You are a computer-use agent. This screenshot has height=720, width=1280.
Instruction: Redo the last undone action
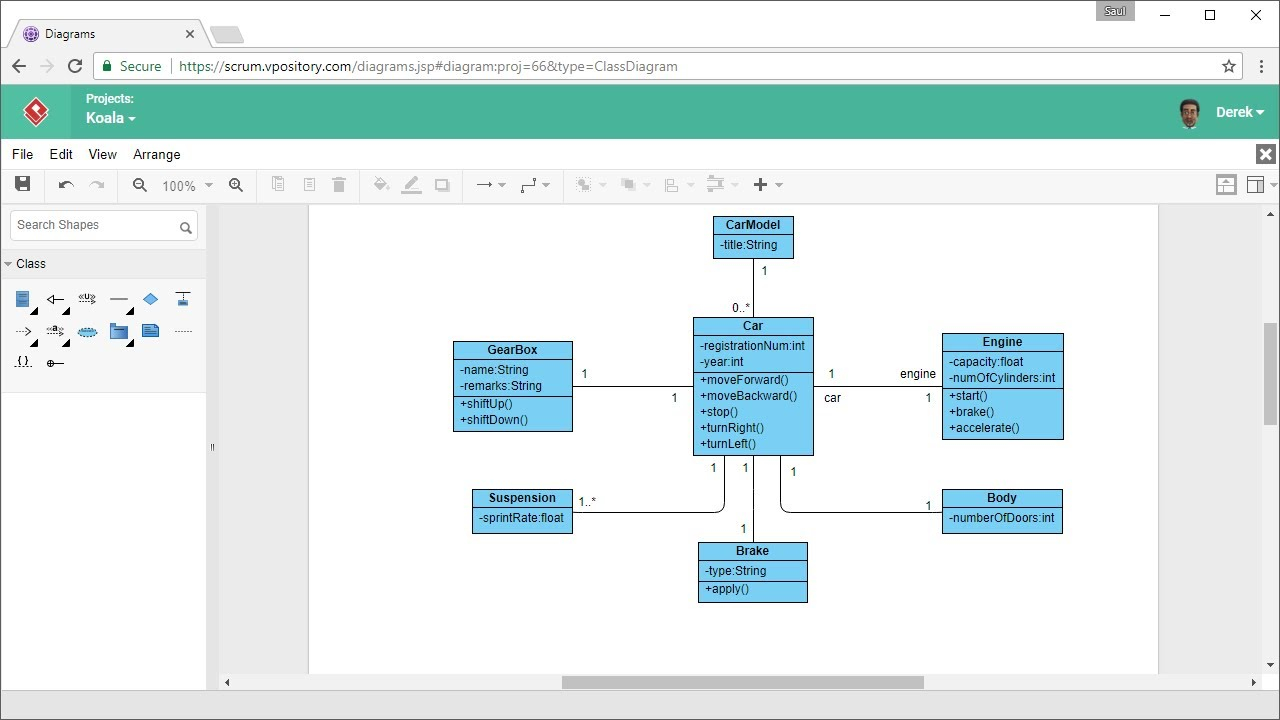pyautogui.click(x=97, y=185)
